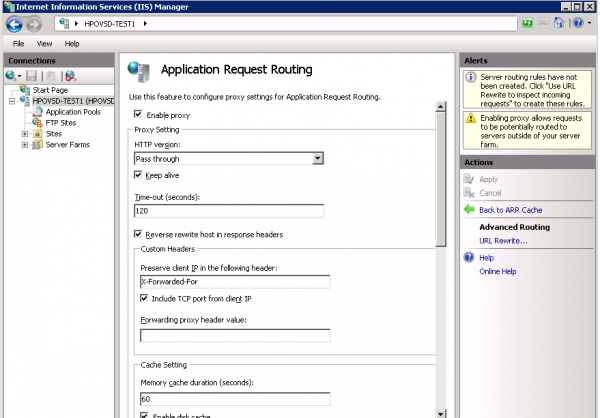Open the View menu
This screenshot has width=600, height=418.
pyautogui.click(x=44, y=44)
